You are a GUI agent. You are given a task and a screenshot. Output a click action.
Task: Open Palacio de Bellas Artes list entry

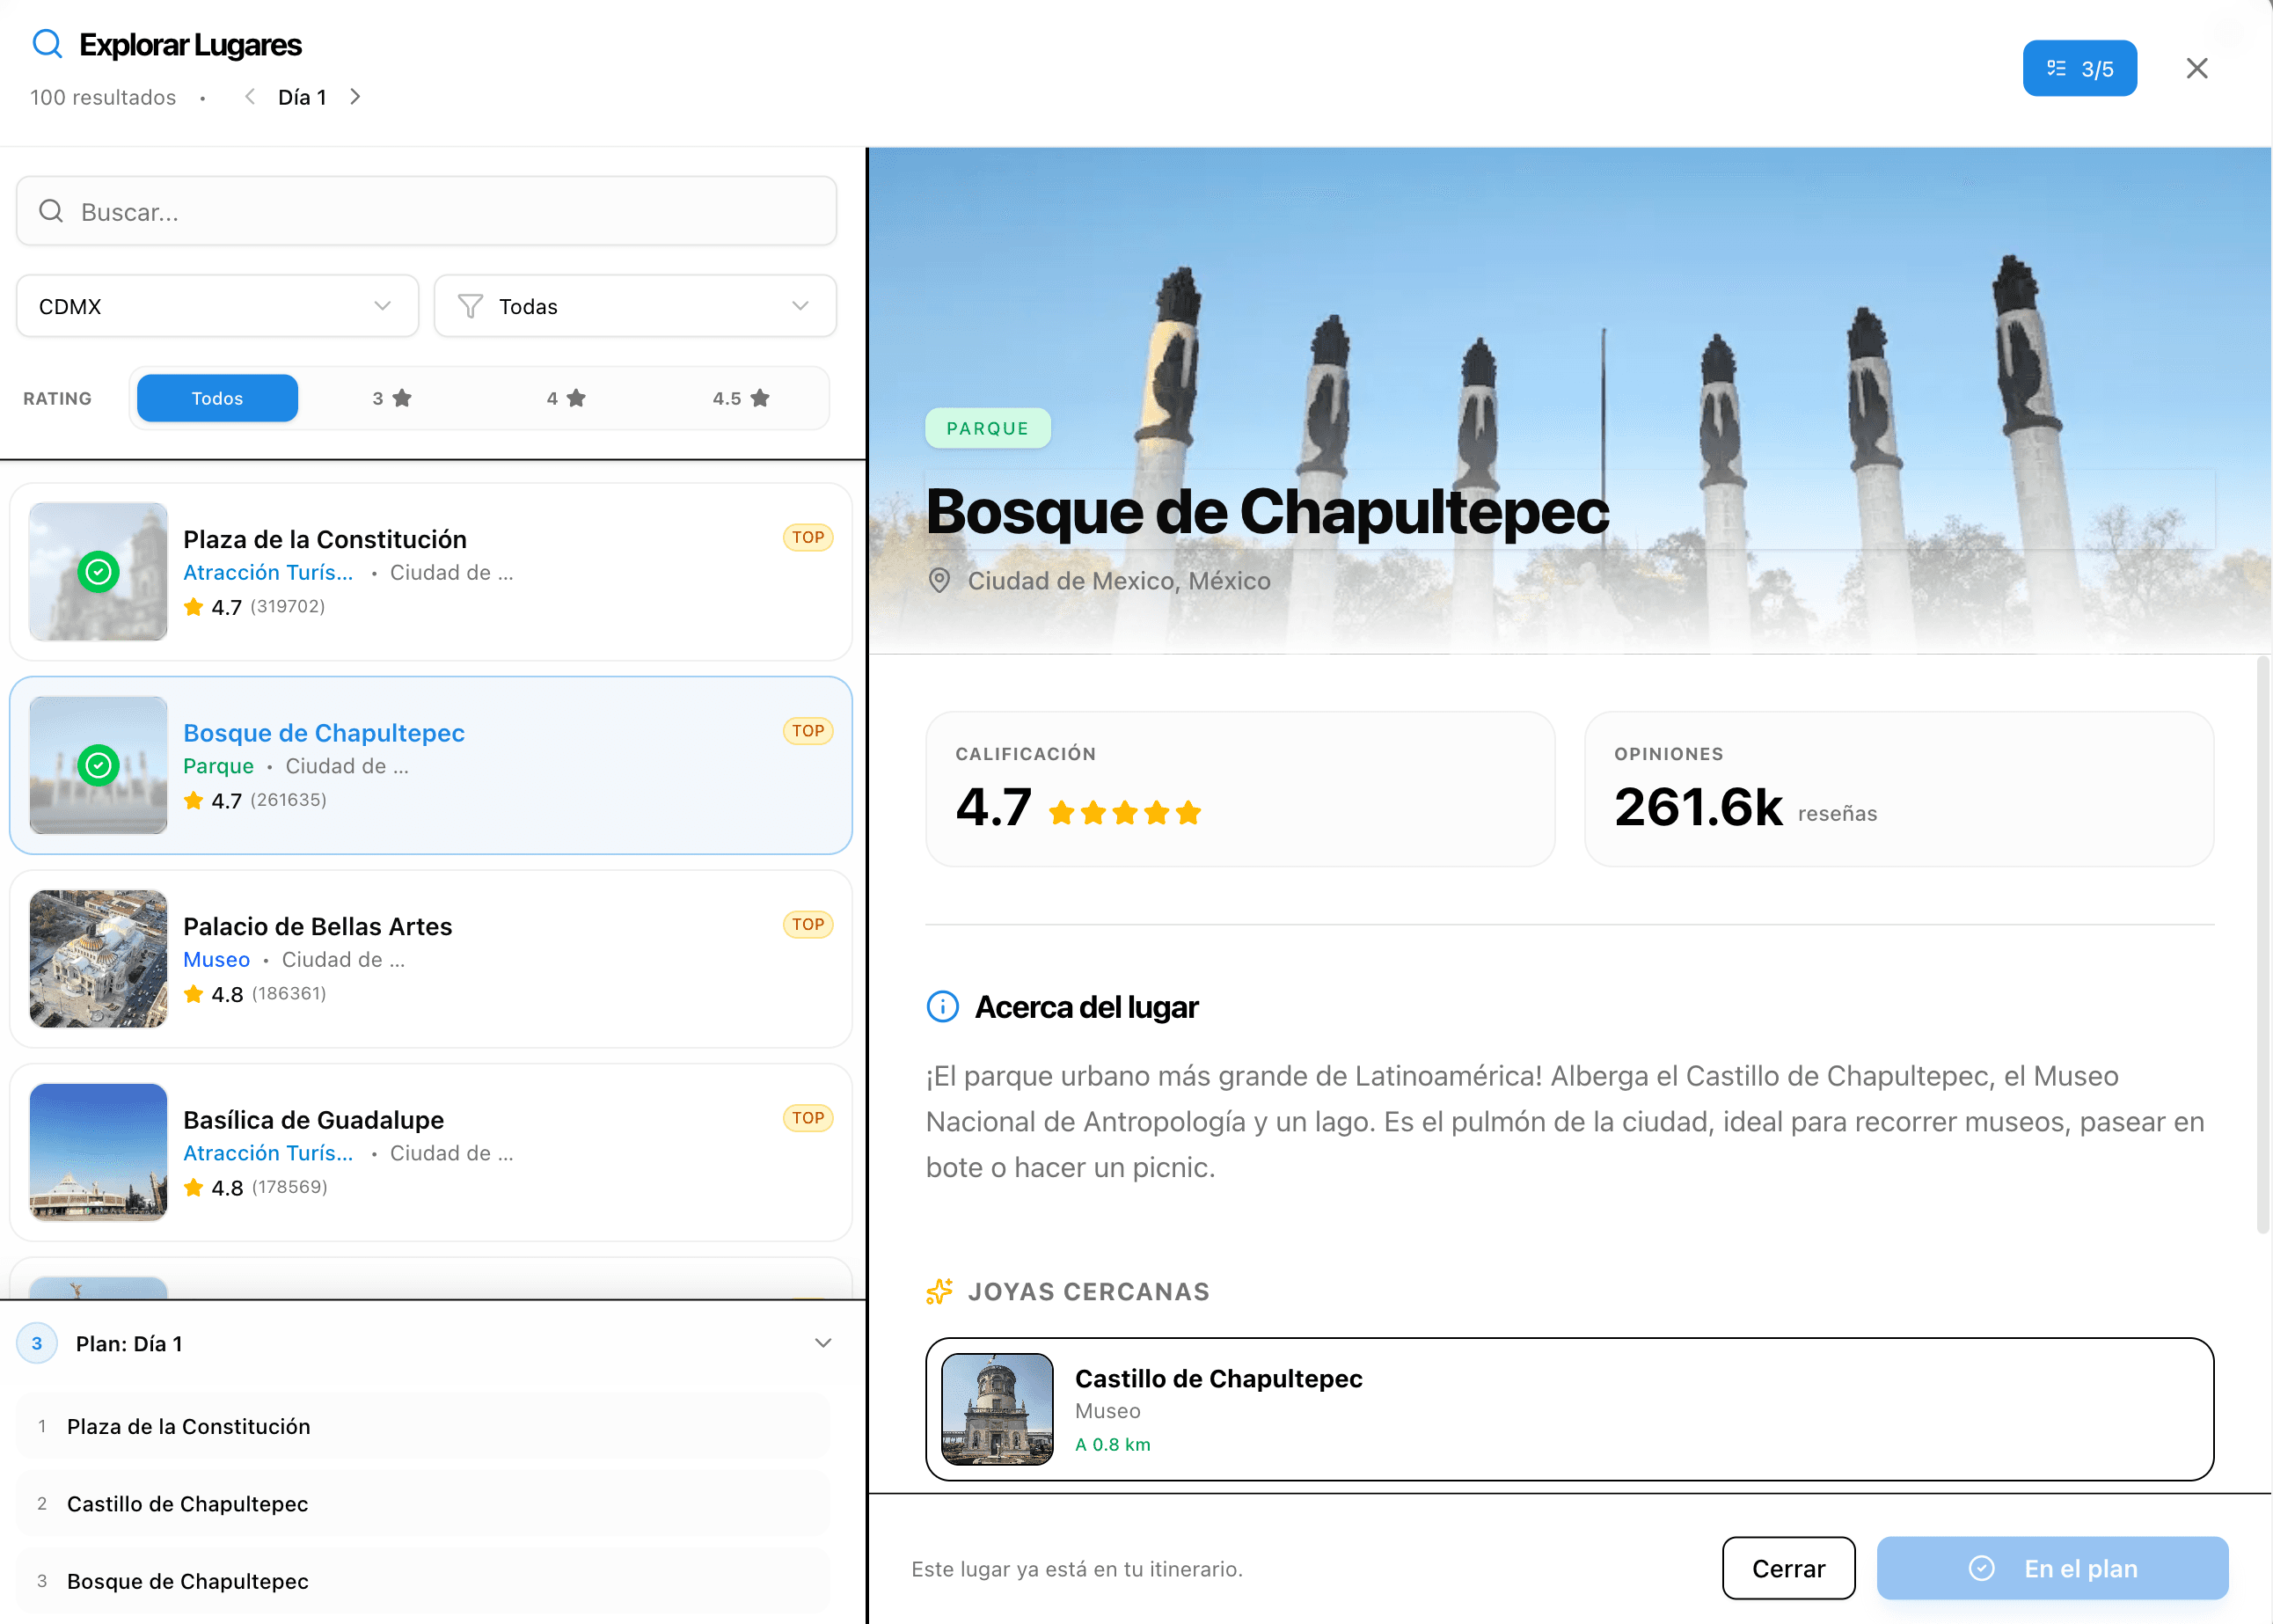click(430, 958)
